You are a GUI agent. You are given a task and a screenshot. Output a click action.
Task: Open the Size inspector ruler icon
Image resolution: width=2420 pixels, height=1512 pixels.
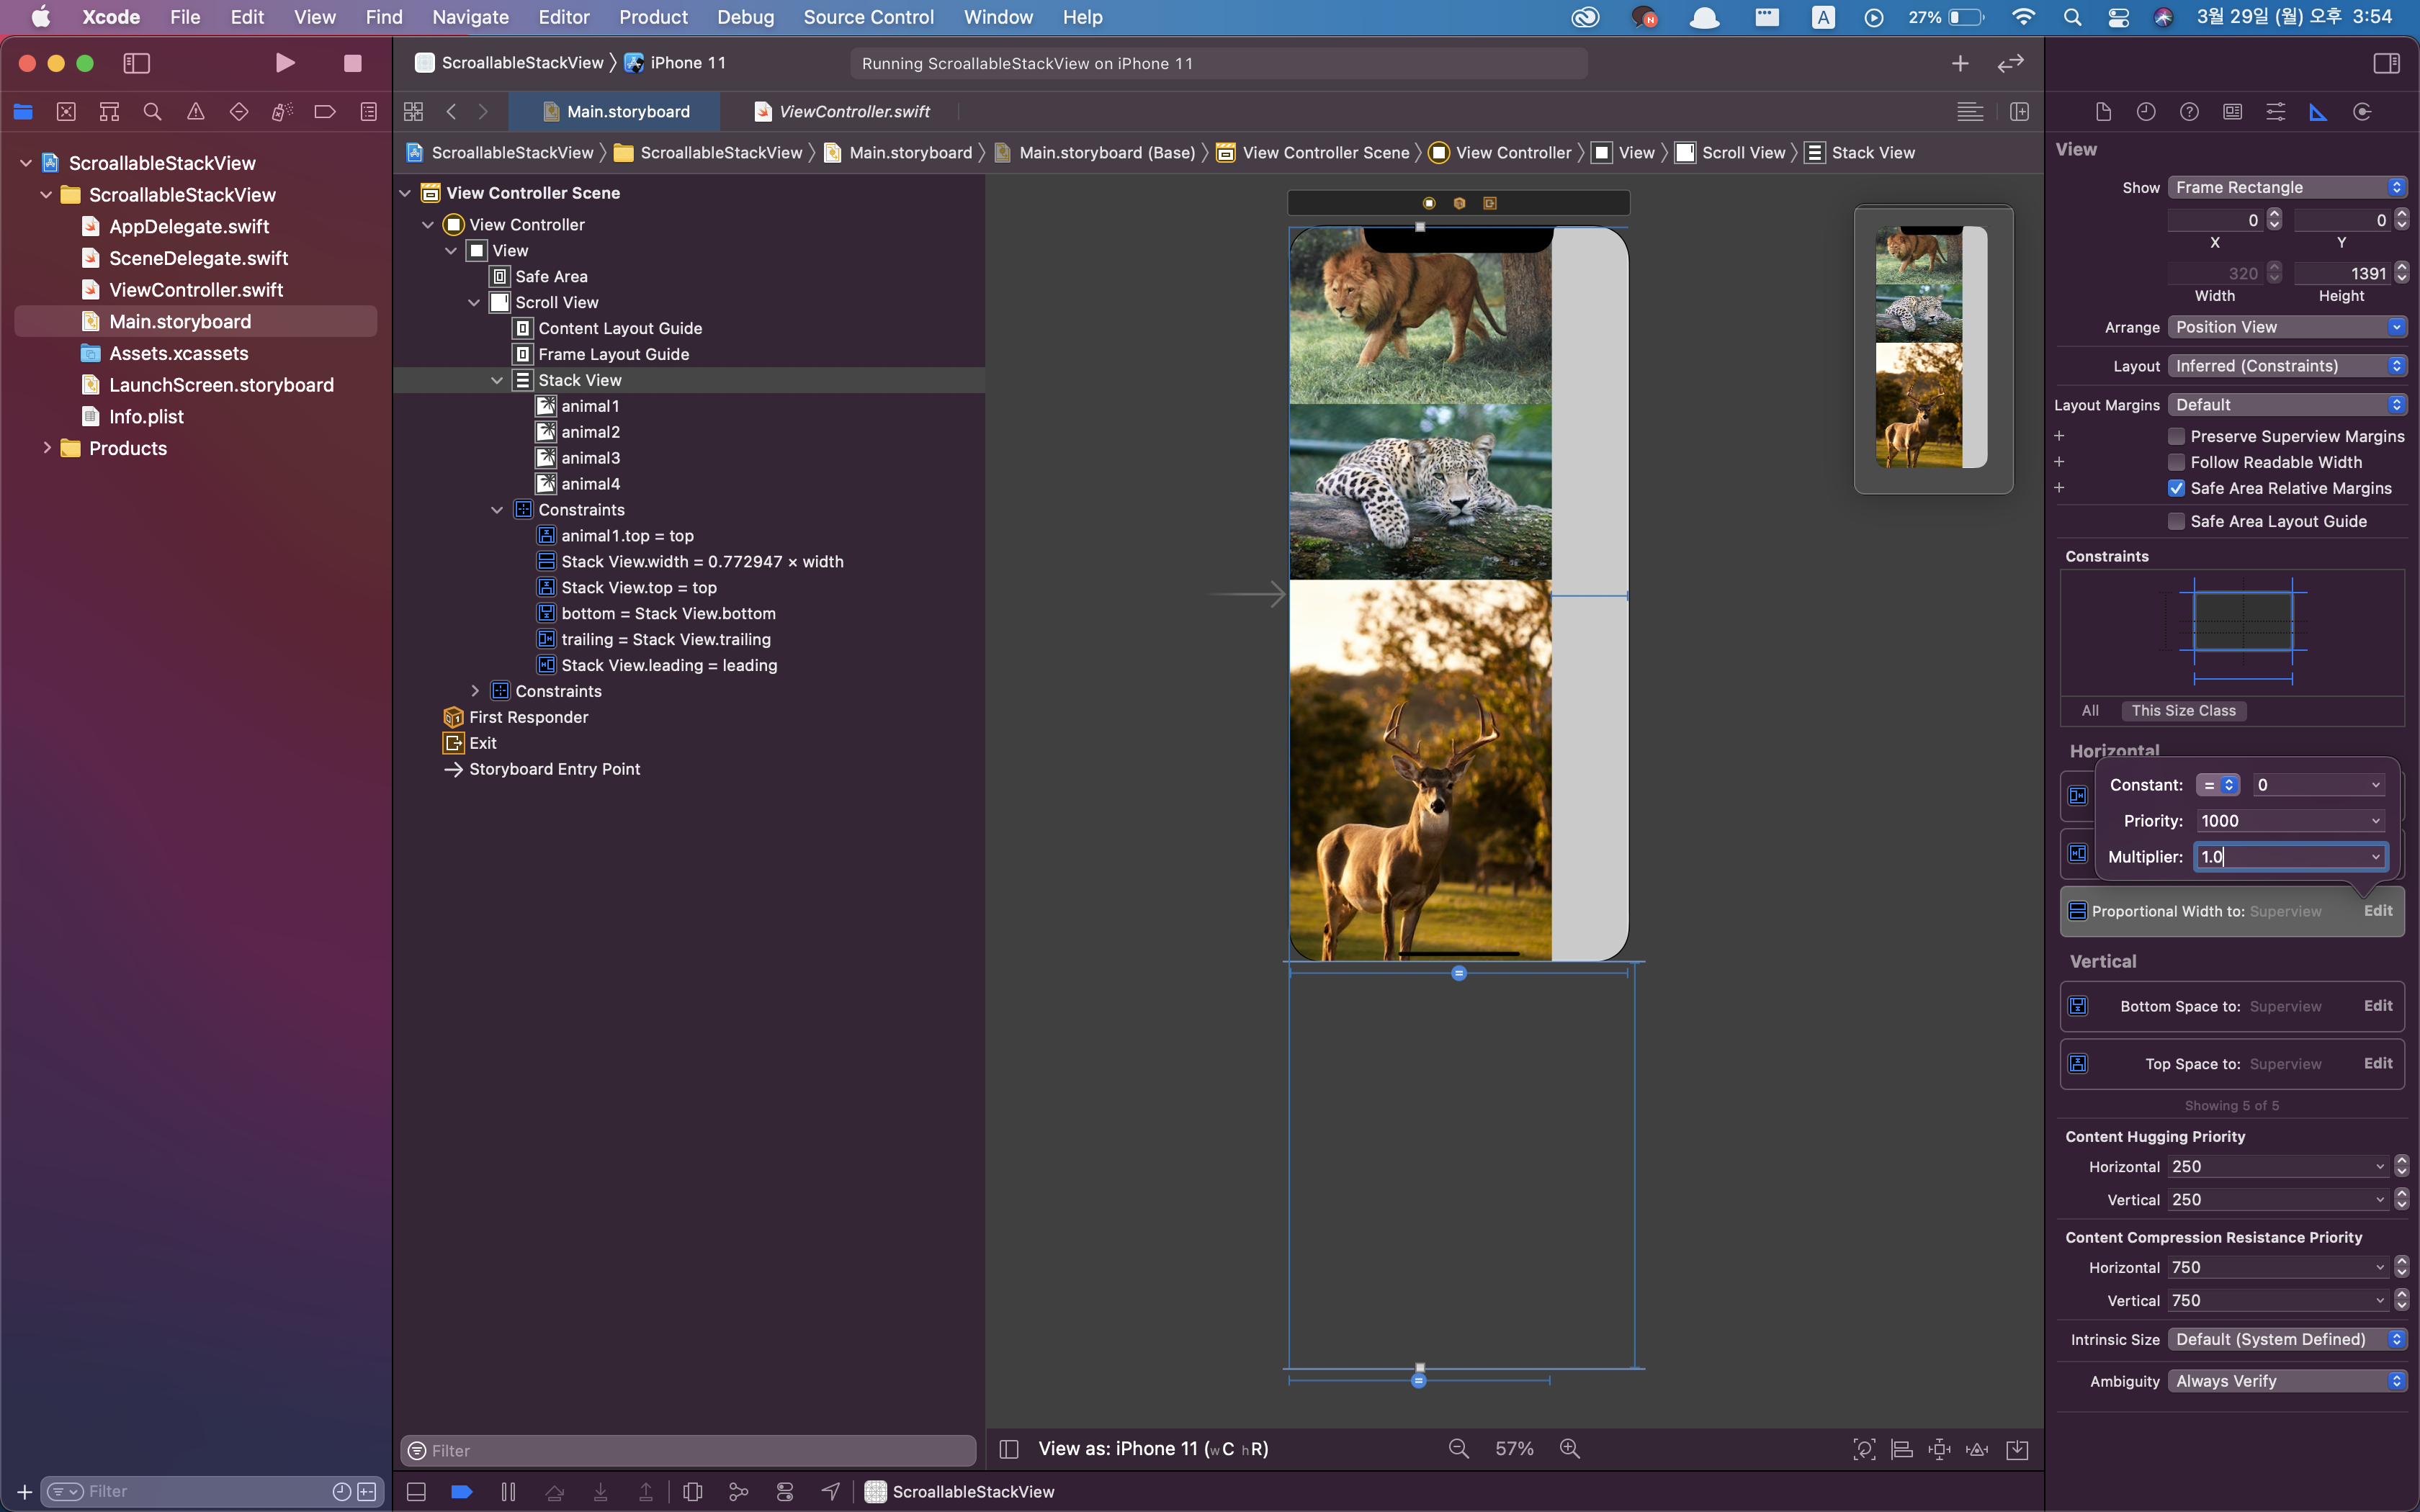2318,112
